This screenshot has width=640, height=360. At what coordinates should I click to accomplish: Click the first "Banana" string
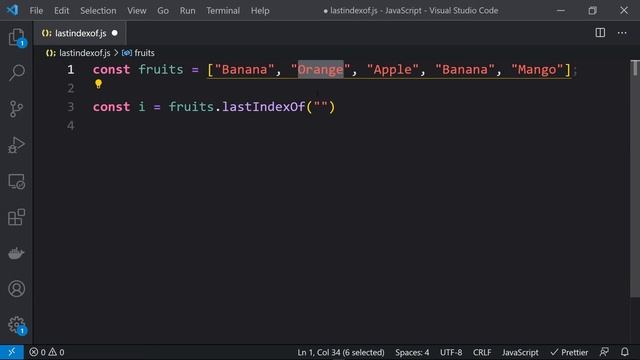(244, 69)
